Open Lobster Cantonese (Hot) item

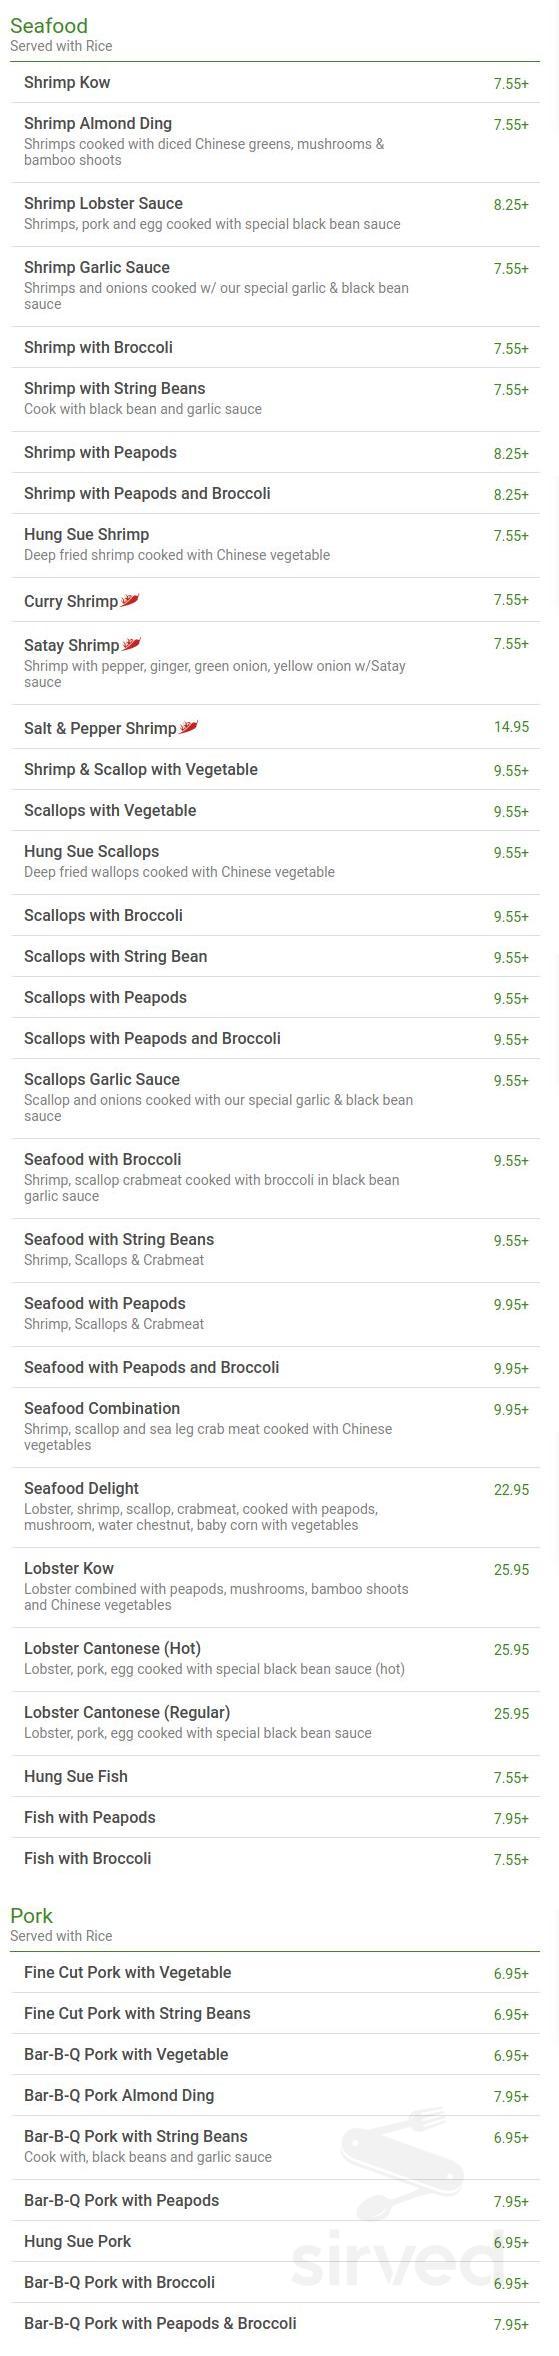(x=275, y=1659)
